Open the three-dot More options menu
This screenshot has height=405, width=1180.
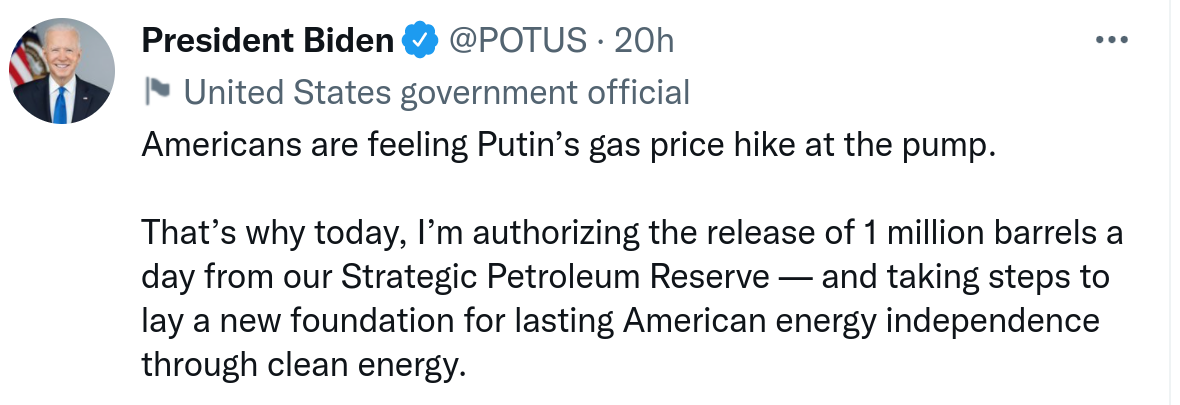click(1112, 41)
